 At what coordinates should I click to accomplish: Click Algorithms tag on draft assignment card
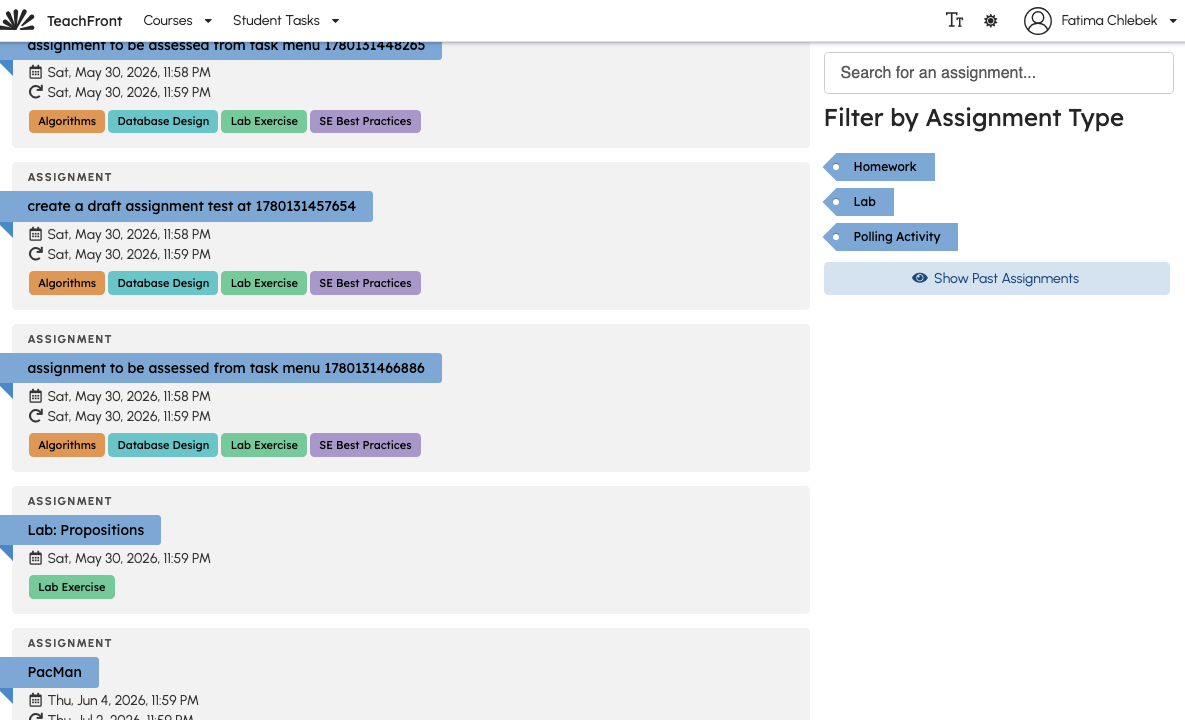point(67,283)
